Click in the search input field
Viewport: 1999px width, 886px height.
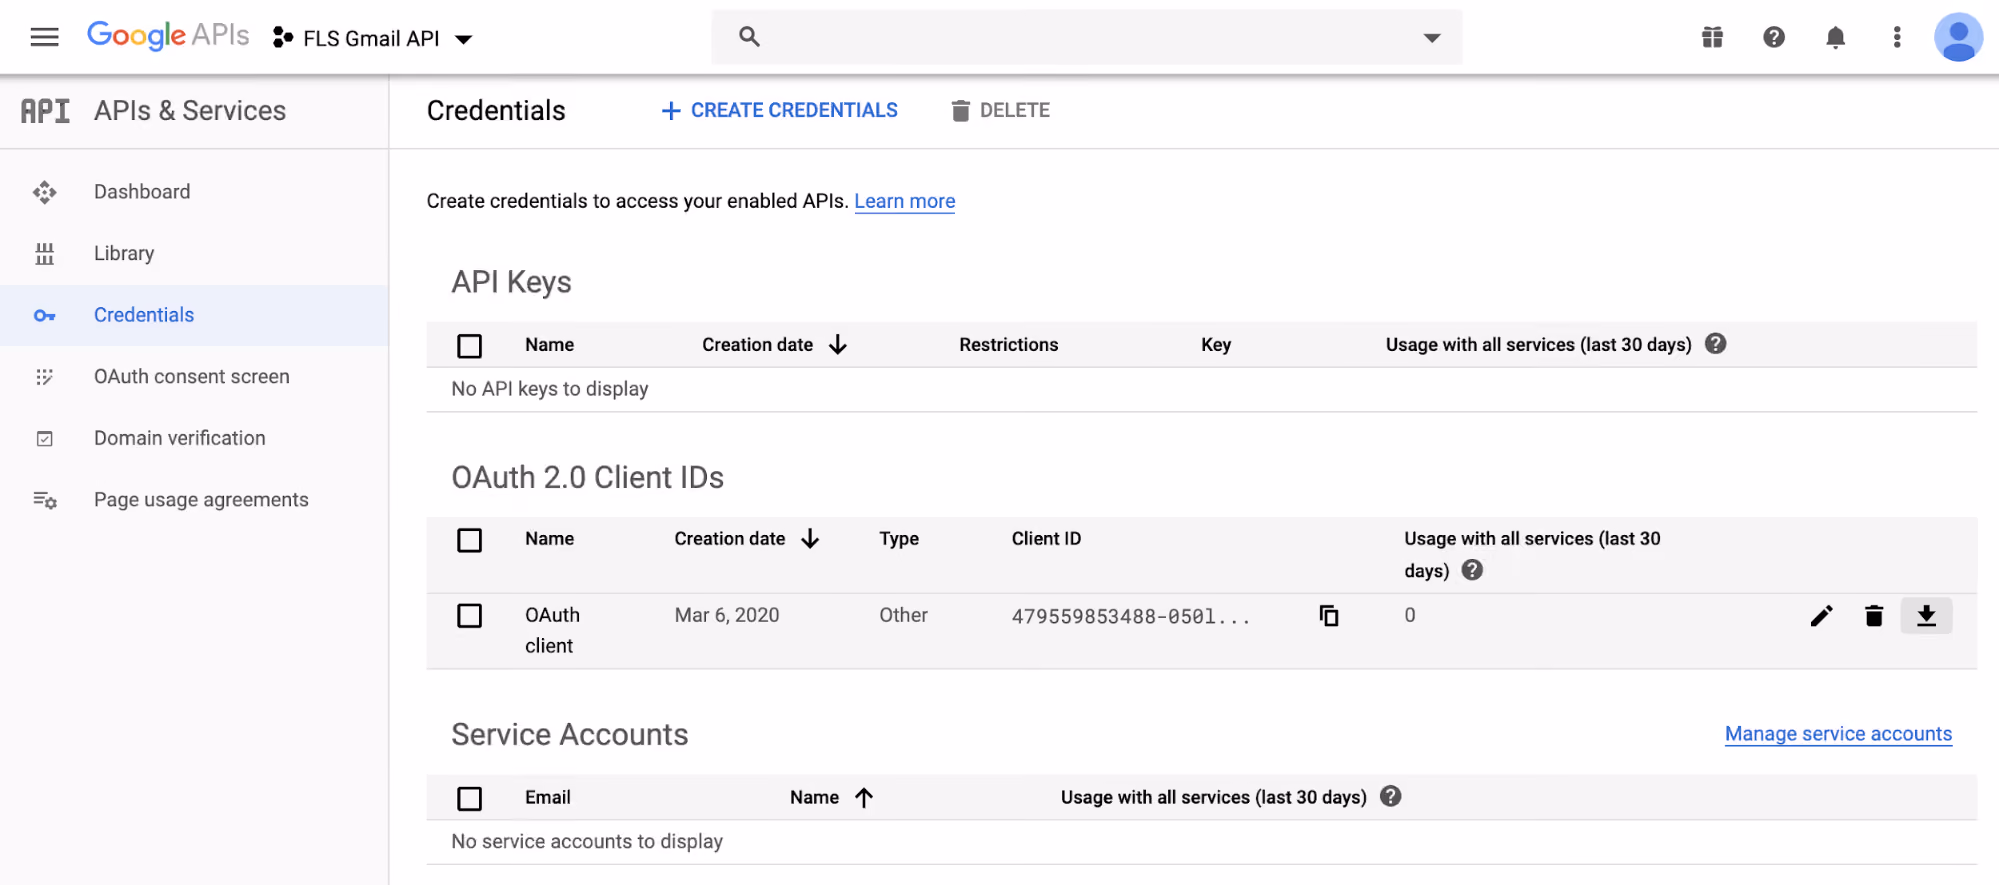[x=1086, y=37]
